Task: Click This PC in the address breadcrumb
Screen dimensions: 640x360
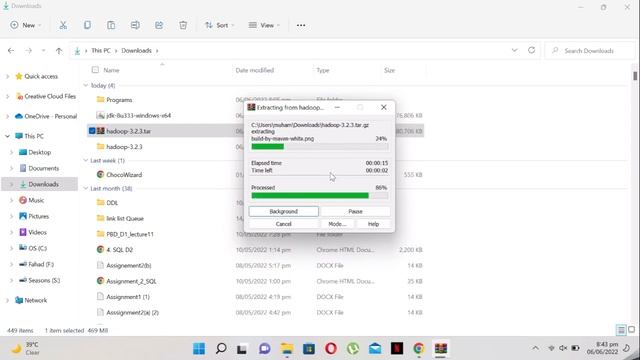Action: pos(101,51)
